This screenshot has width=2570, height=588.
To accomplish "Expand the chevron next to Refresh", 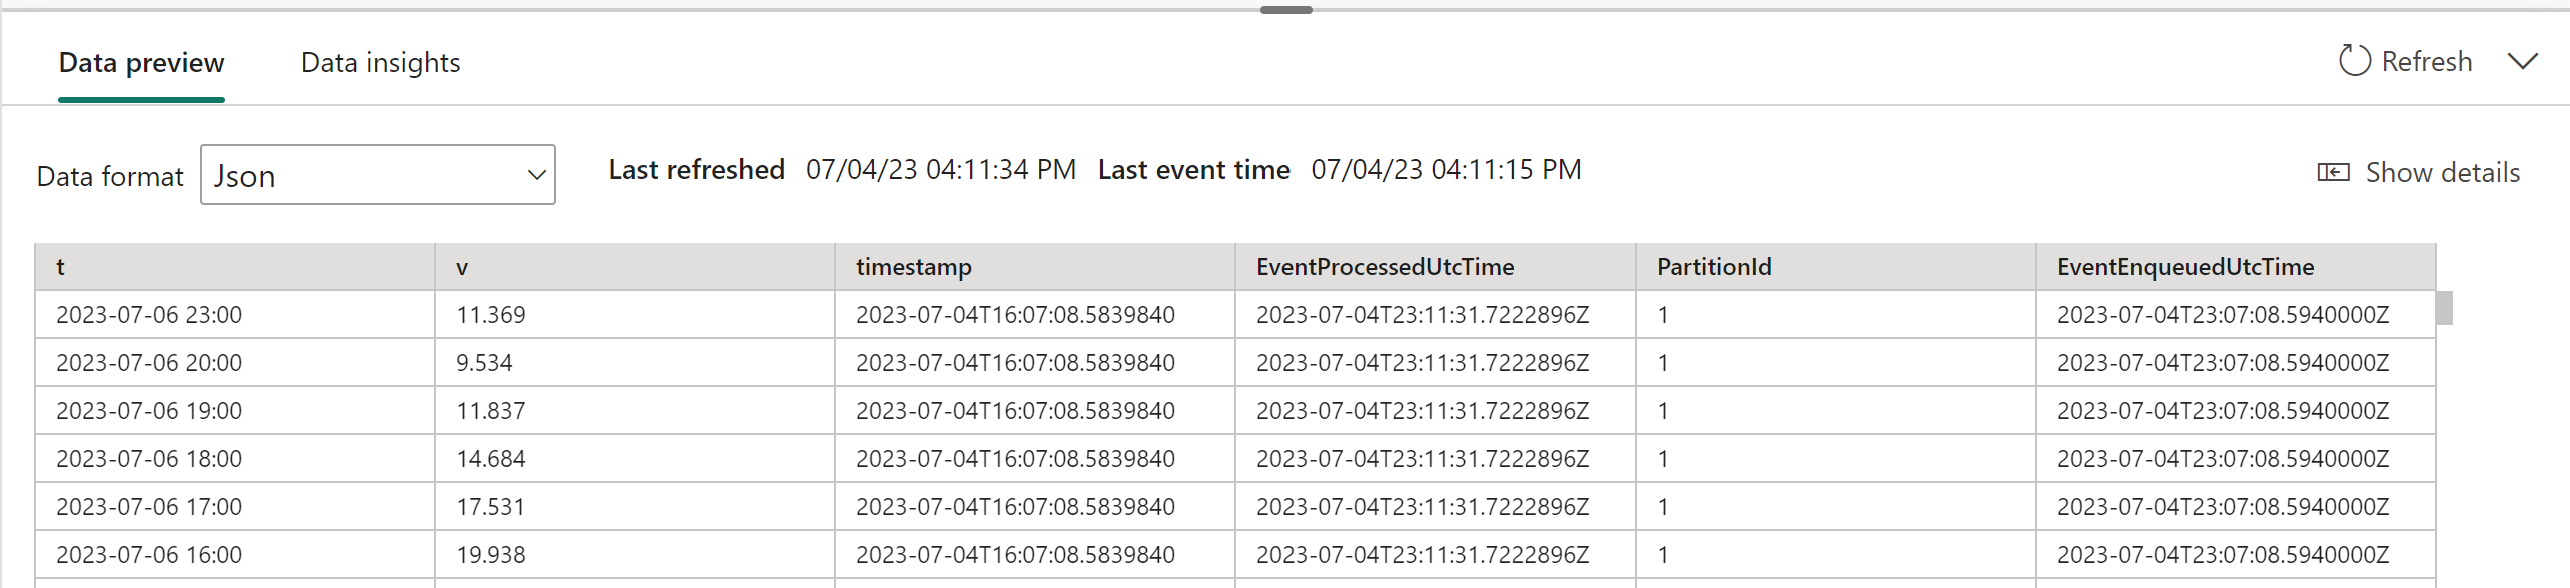I will tap(2523, 62).
